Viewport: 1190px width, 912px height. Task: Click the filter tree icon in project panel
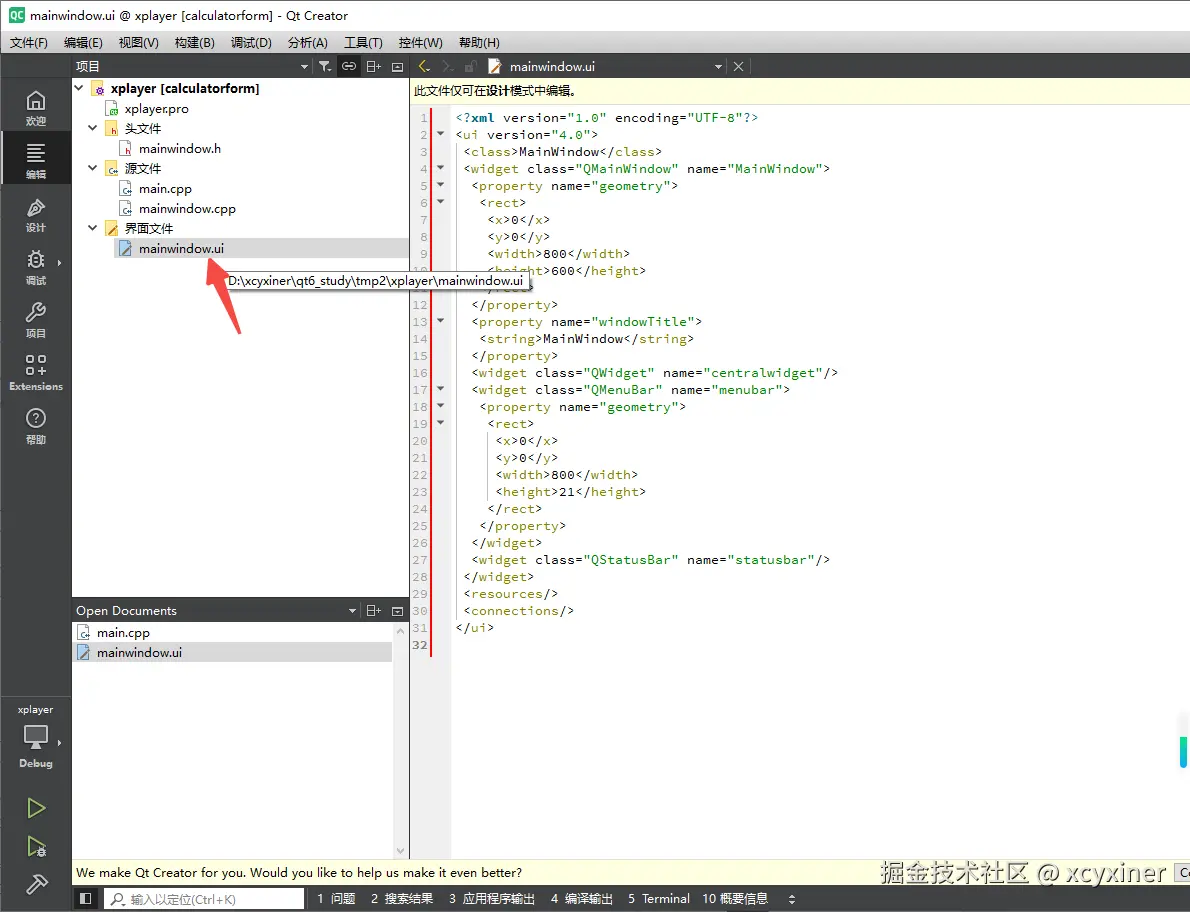(x=325, y=66)
